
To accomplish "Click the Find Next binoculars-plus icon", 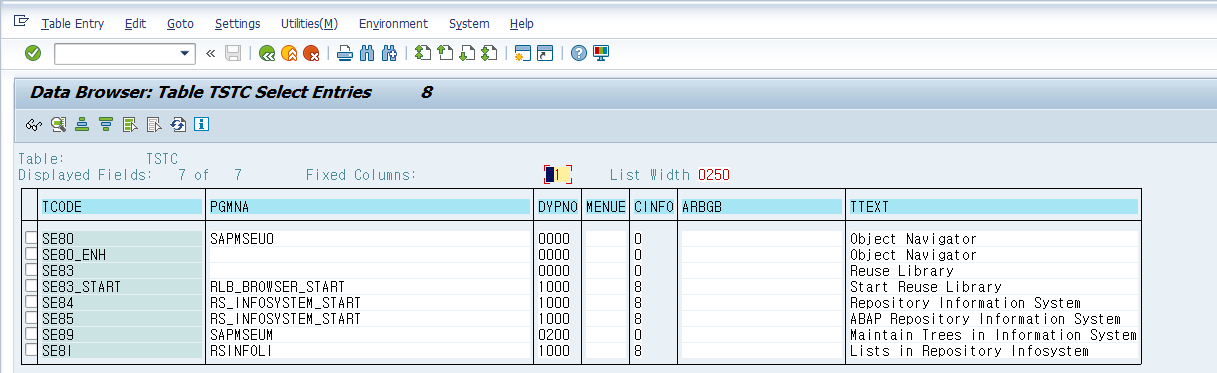I will 390,53.
